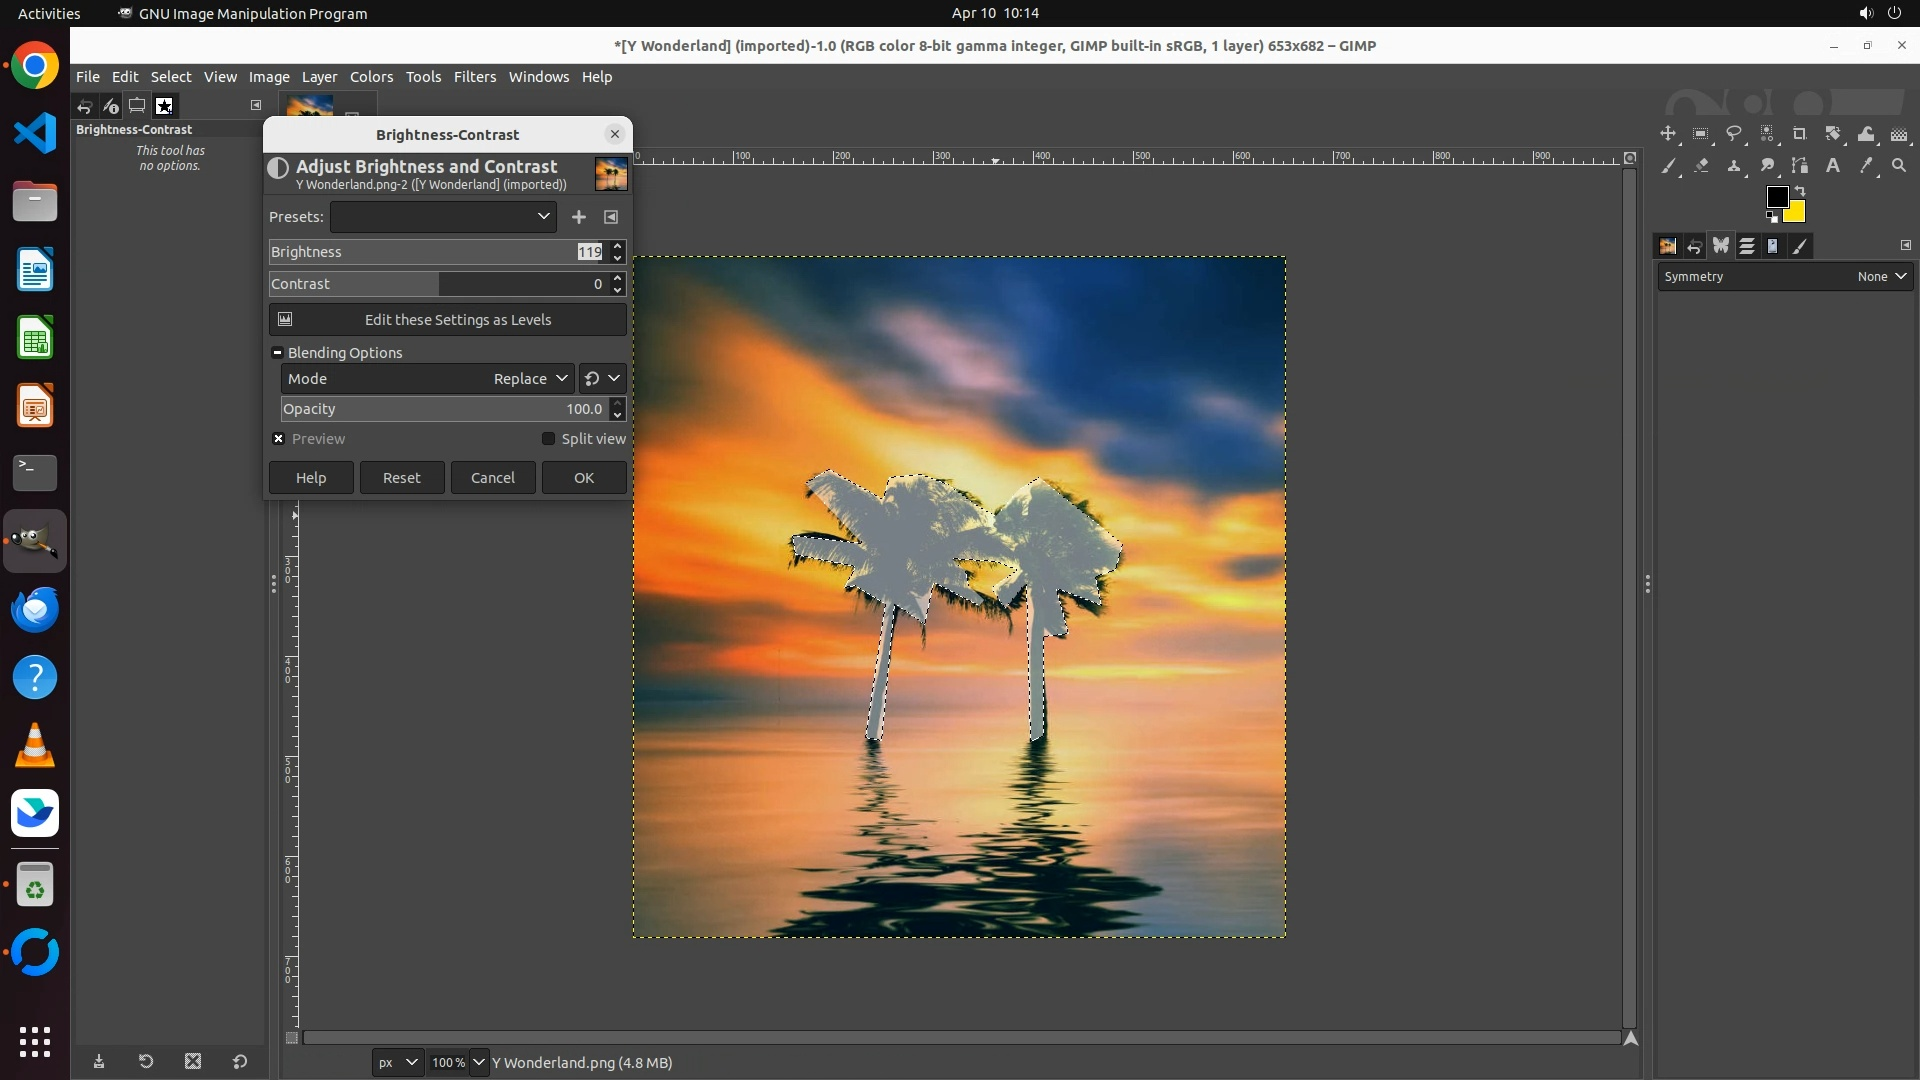Select the Crop tool
The width and height of the screenshot is (1920, 1080).
(1800, 134)
